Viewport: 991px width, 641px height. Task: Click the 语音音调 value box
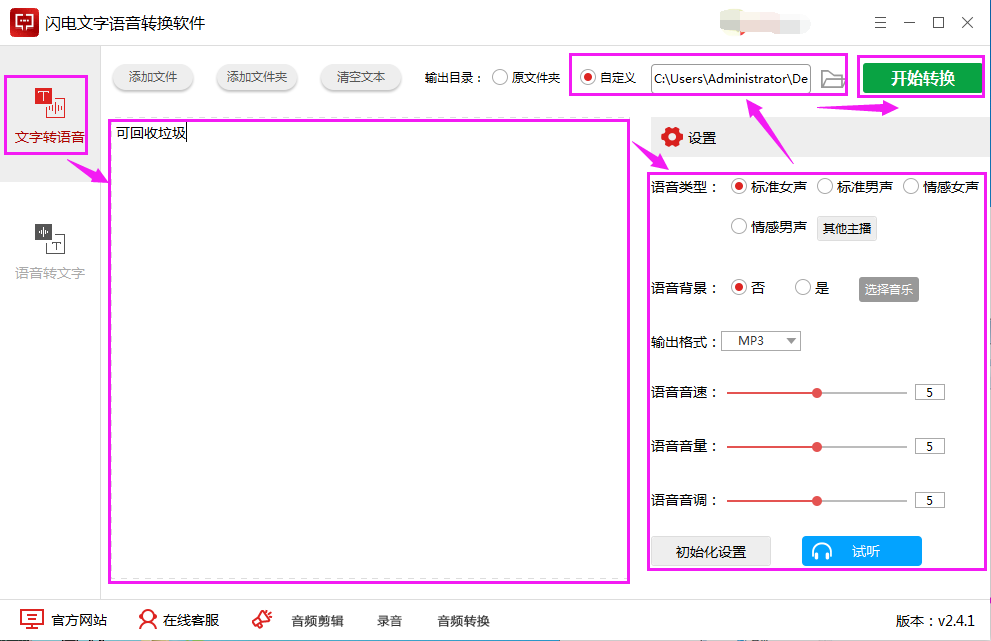point(930,500)
